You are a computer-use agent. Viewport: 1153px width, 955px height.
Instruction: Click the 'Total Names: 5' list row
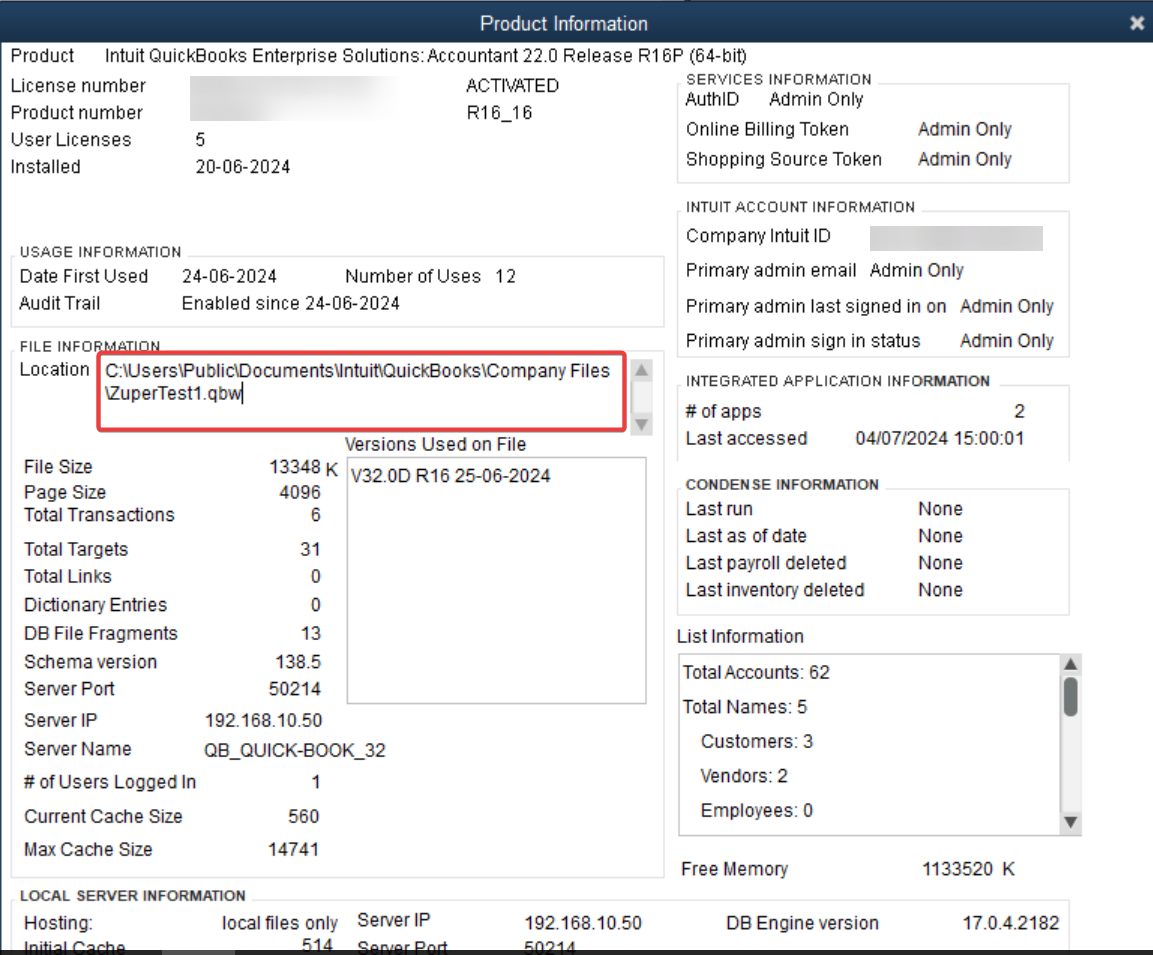(744, 707)
